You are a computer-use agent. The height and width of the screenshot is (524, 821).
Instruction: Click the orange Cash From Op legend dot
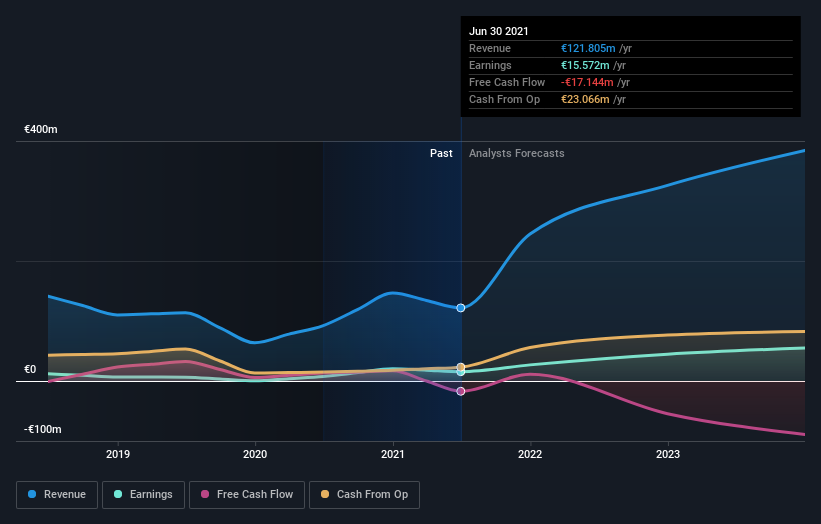(325, 494)
